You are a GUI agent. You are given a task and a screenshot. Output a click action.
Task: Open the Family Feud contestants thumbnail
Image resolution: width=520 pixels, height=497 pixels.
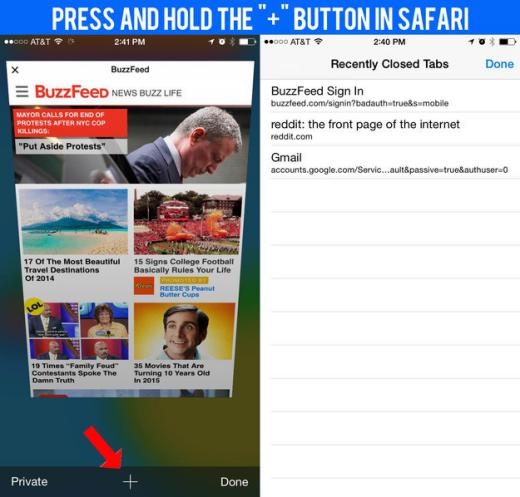click(79, 331)
